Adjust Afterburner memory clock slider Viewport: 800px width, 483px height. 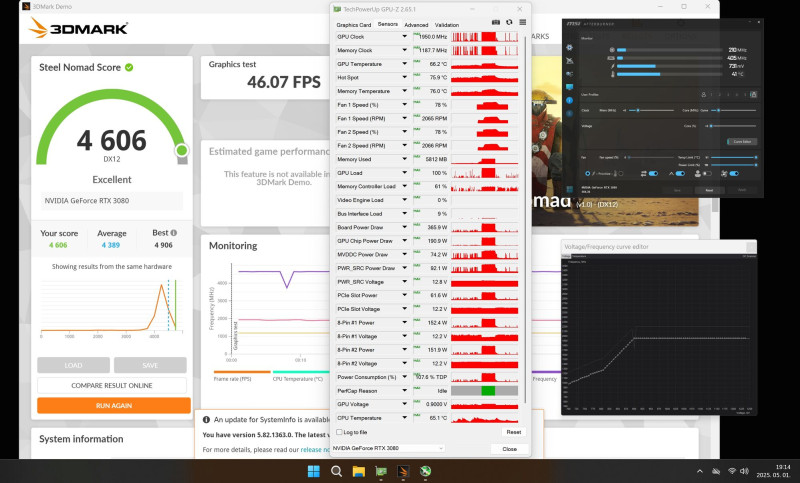[x=652, y=110]
